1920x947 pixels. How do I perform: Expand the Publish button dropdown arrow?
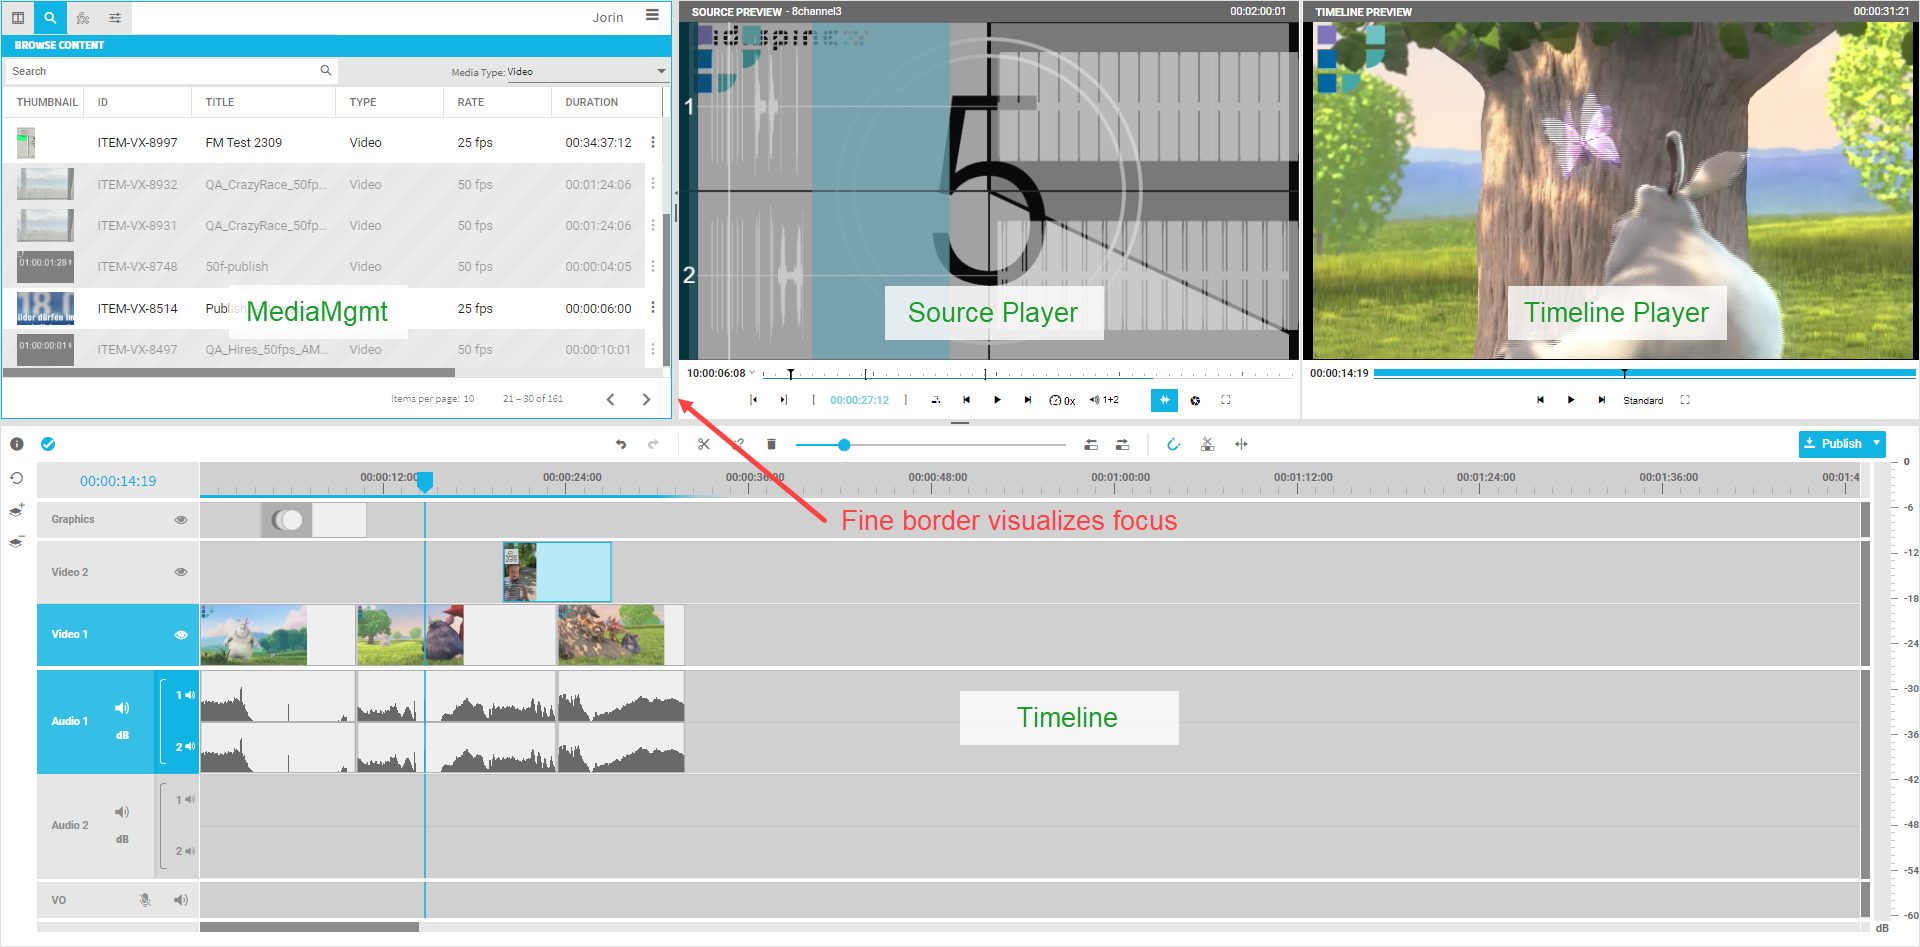pos(1877,443)
